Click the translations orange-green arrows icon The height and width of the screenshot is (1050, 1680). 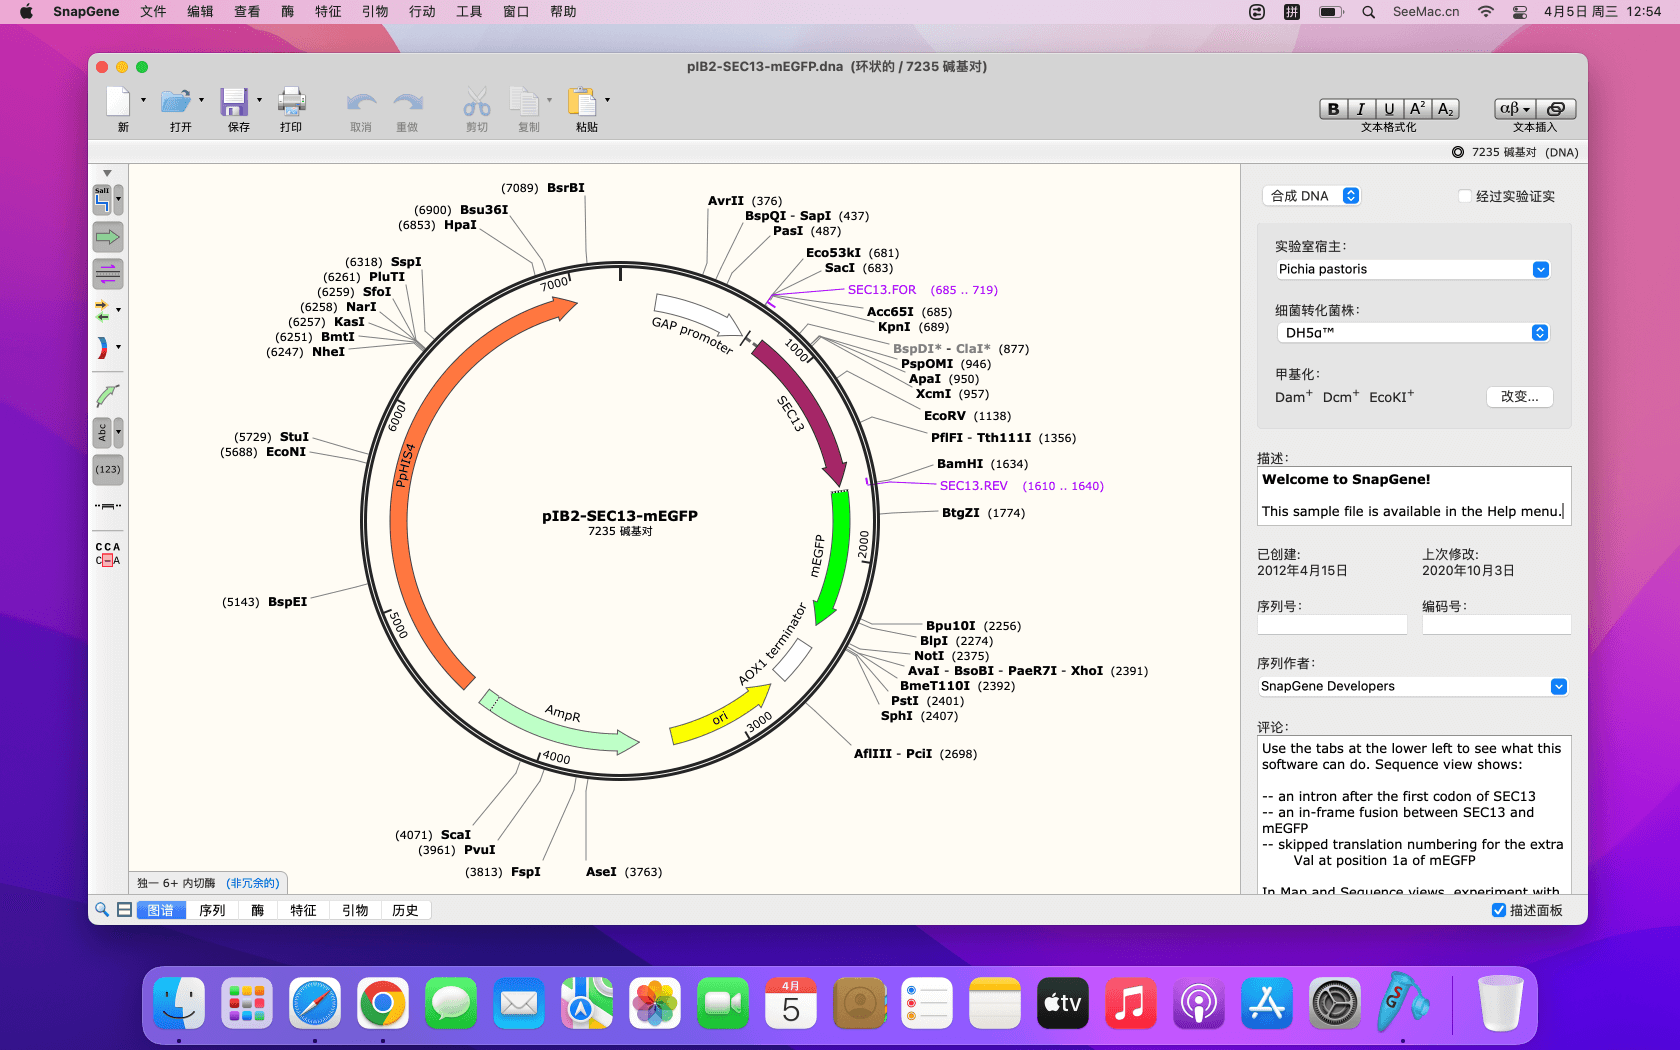[102, 311]
